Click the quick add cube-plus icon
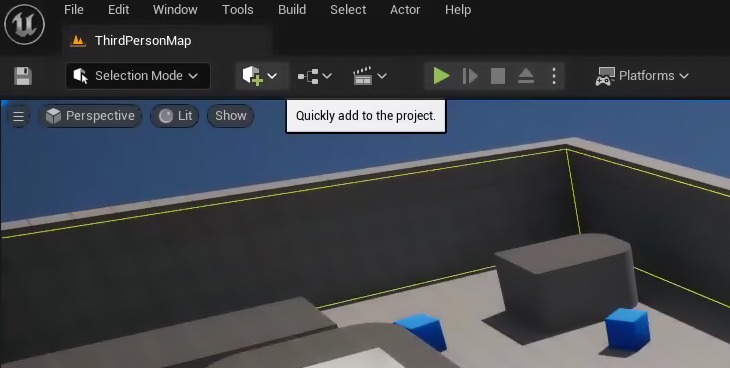Screen dimensions: 730x368 coord(253,75)
